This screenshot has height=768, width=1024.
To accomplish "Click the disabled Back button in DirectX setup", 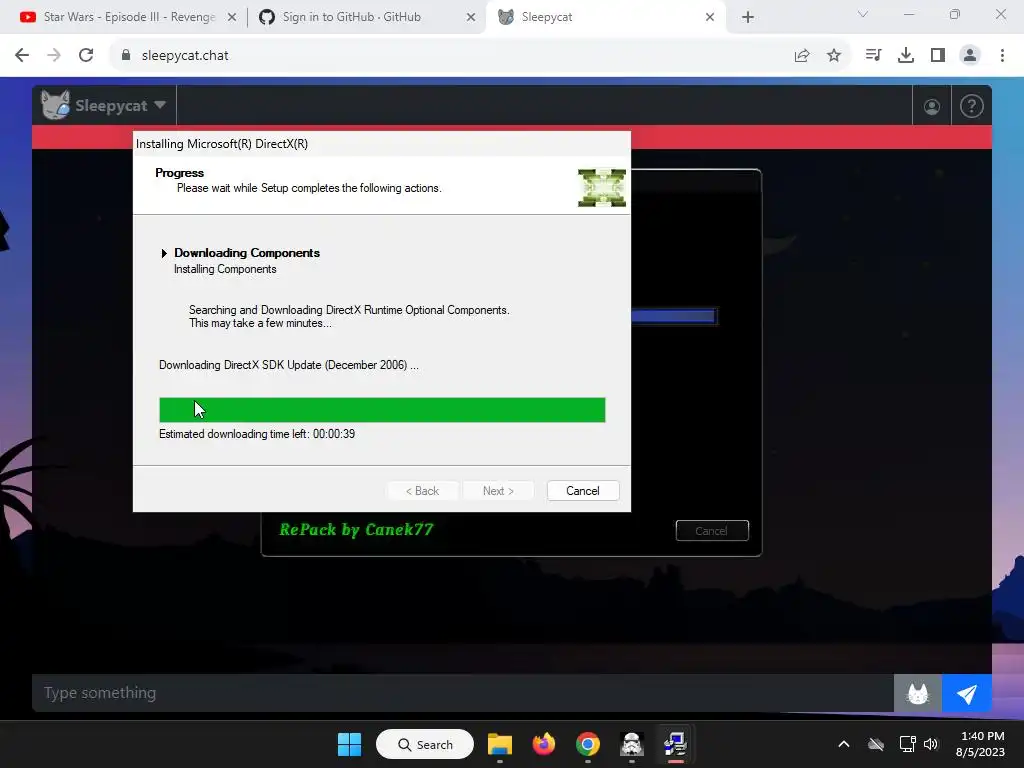I will pos(423,491).
